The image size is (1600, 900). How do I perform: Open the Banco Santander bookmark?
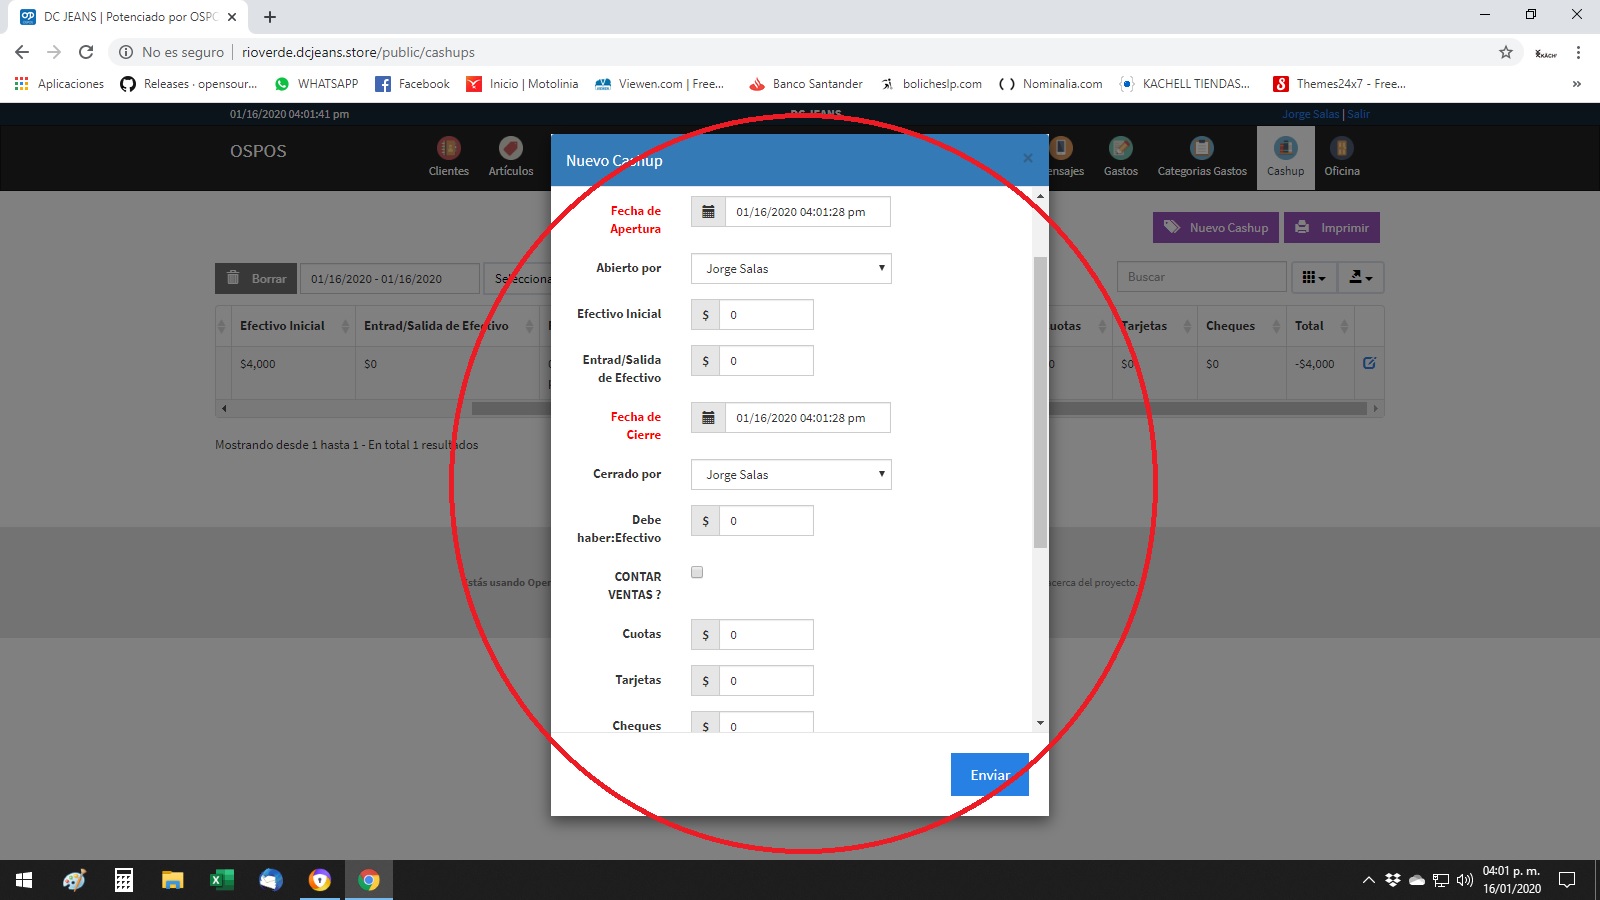[805, 84]
